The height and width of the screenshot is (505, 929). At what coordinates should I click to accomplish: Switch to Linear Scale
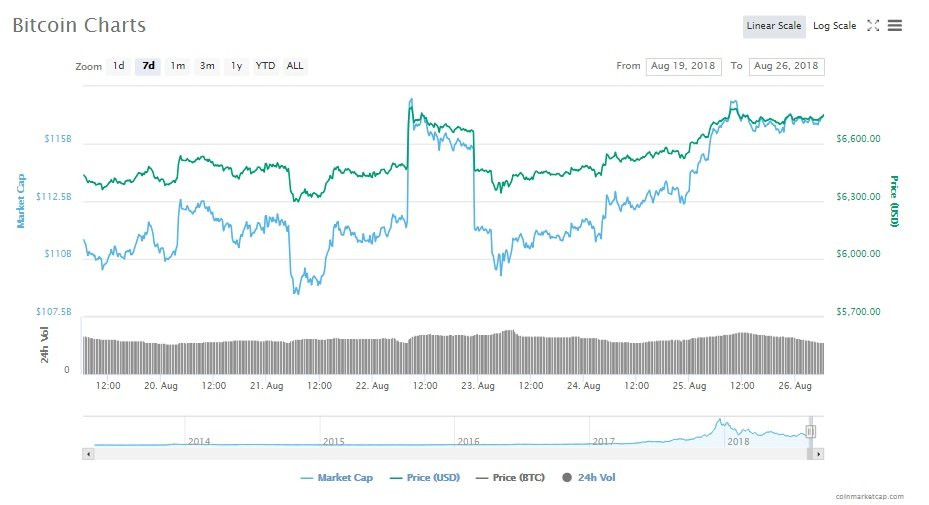point(774,26)
